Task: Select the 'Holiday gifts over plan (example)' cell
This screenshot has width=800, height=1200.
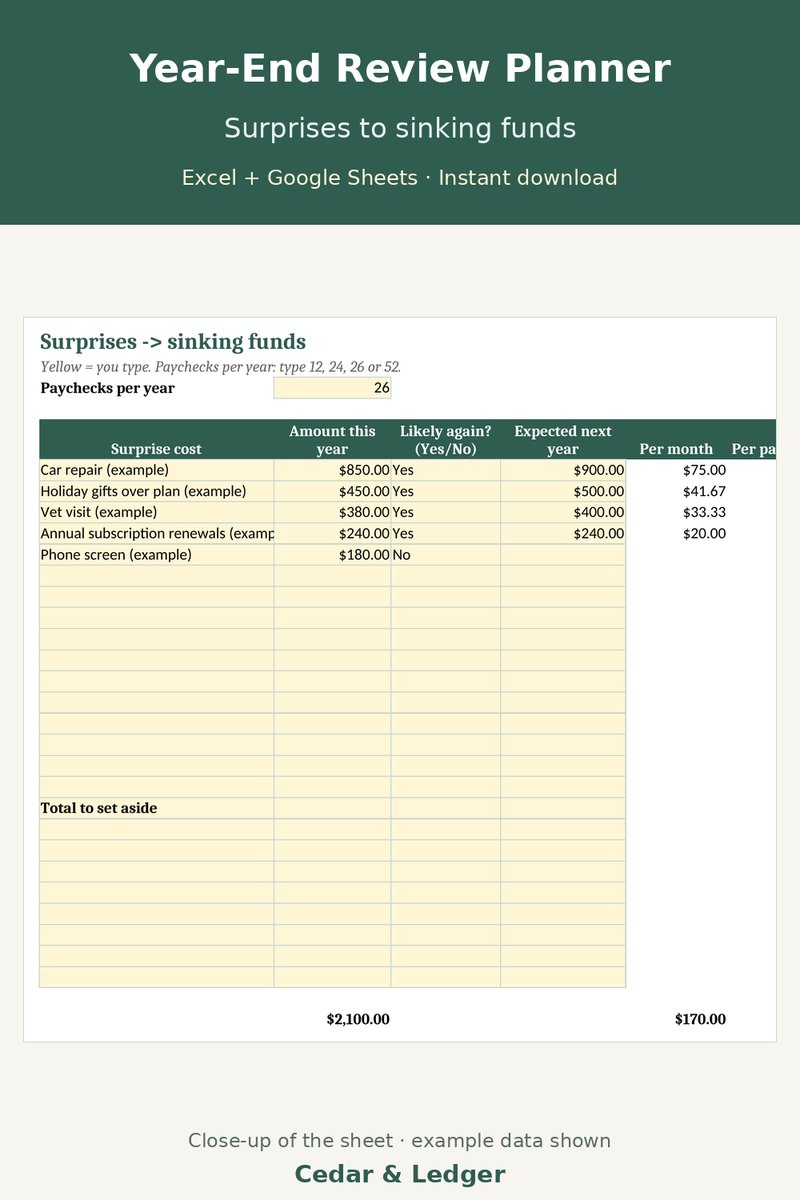Action: (156, 491)
